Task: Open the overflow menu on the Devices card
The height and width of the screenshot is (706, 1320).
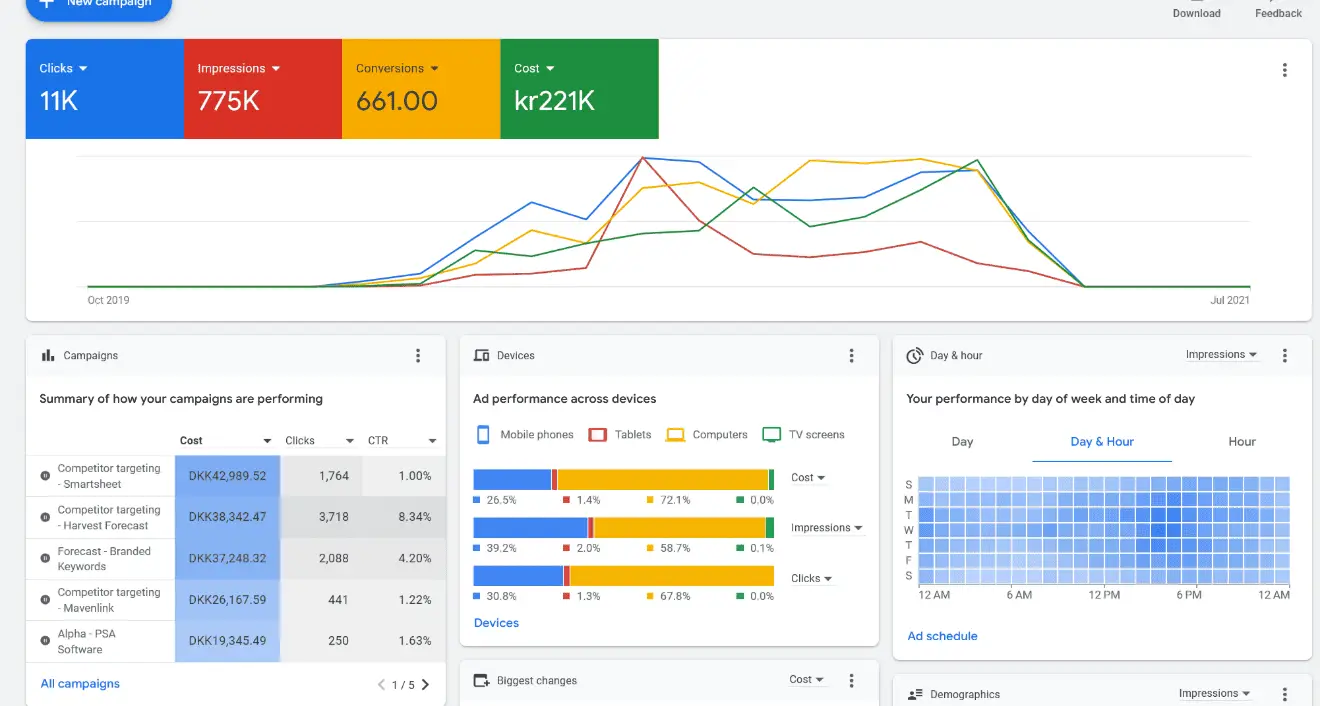Action: point(851,355)
